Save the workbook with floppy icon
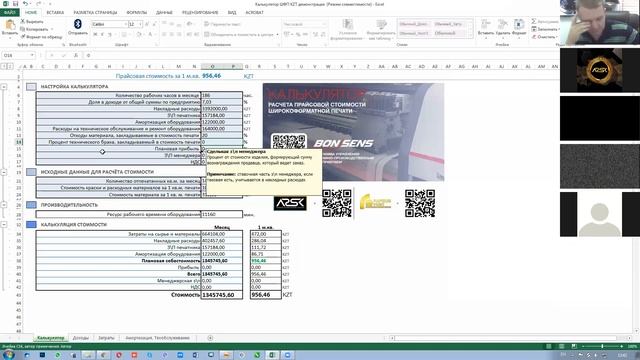The width and height of the screenshot is (640, 360). click(x=16, y=4)
